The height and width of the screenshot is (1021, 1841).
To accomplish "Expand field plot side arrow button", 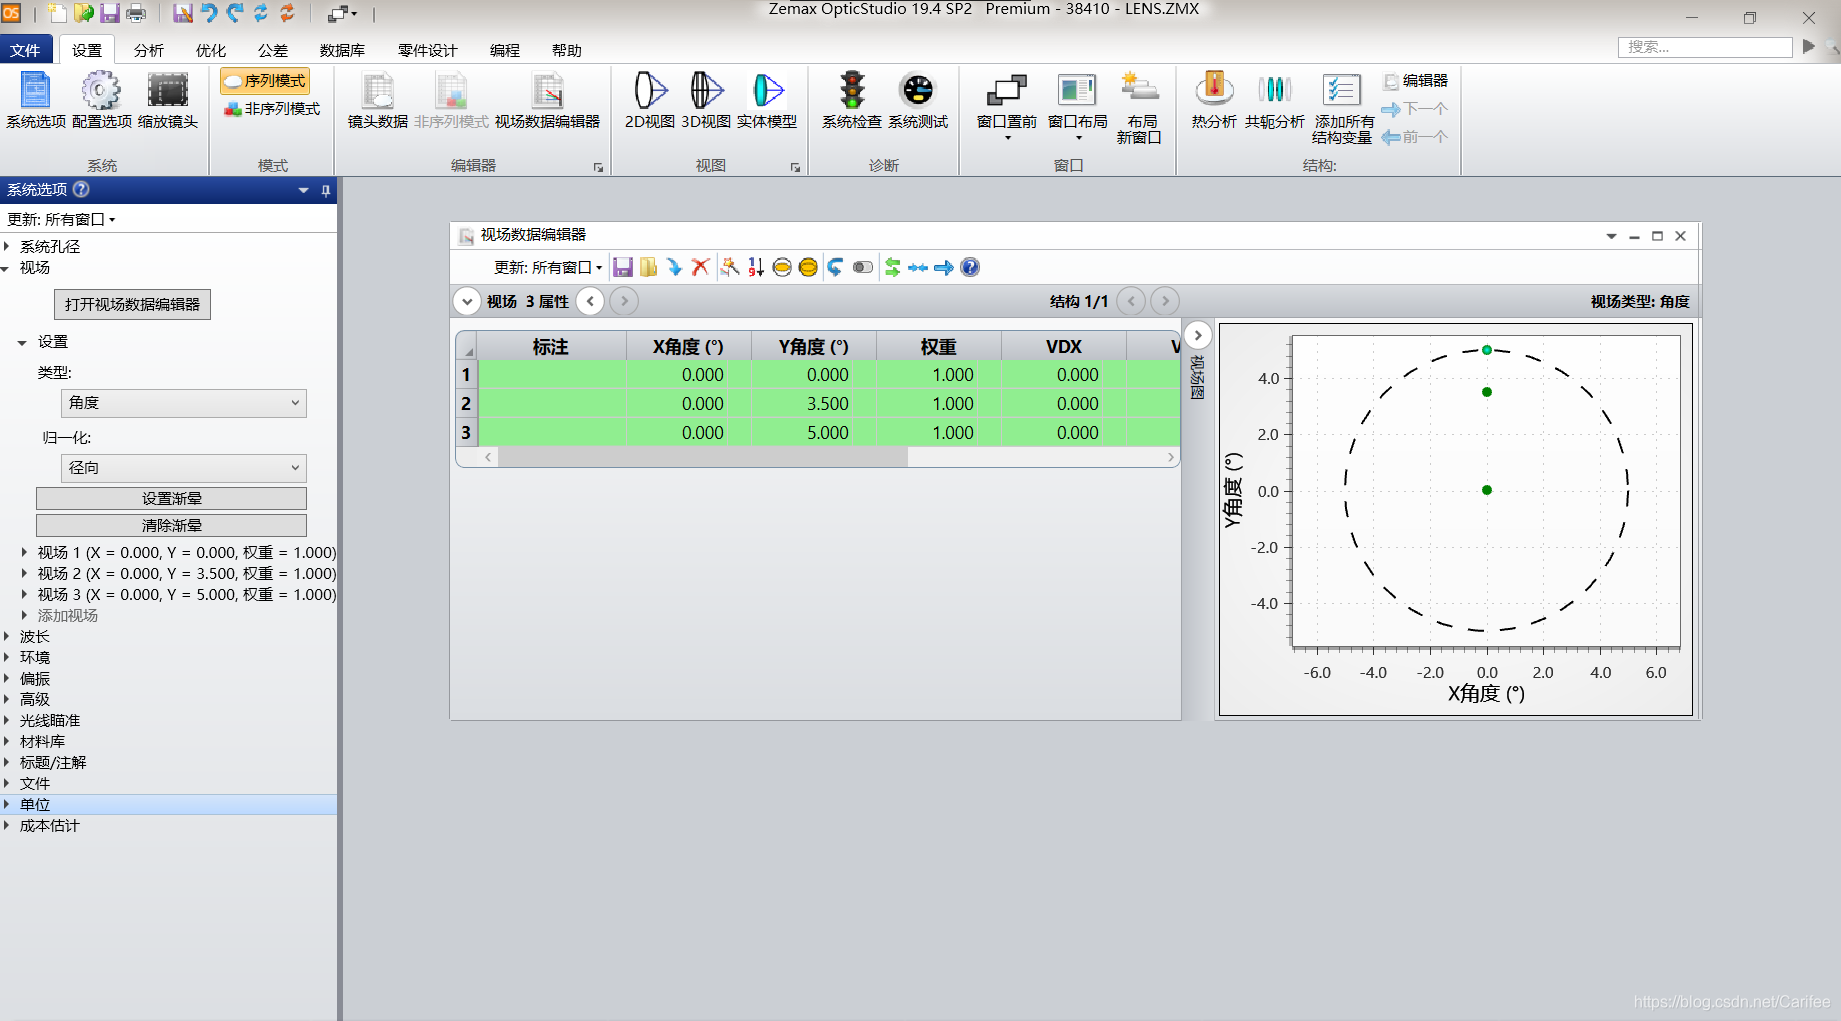I will [x=1198, y=335].
